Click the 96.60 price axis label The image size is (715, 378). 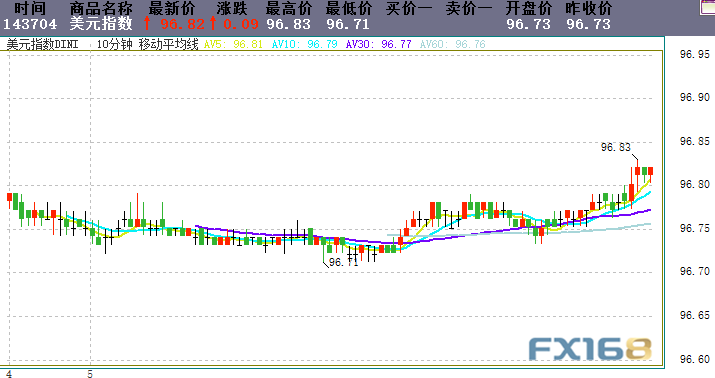click(x=695, y=359)
